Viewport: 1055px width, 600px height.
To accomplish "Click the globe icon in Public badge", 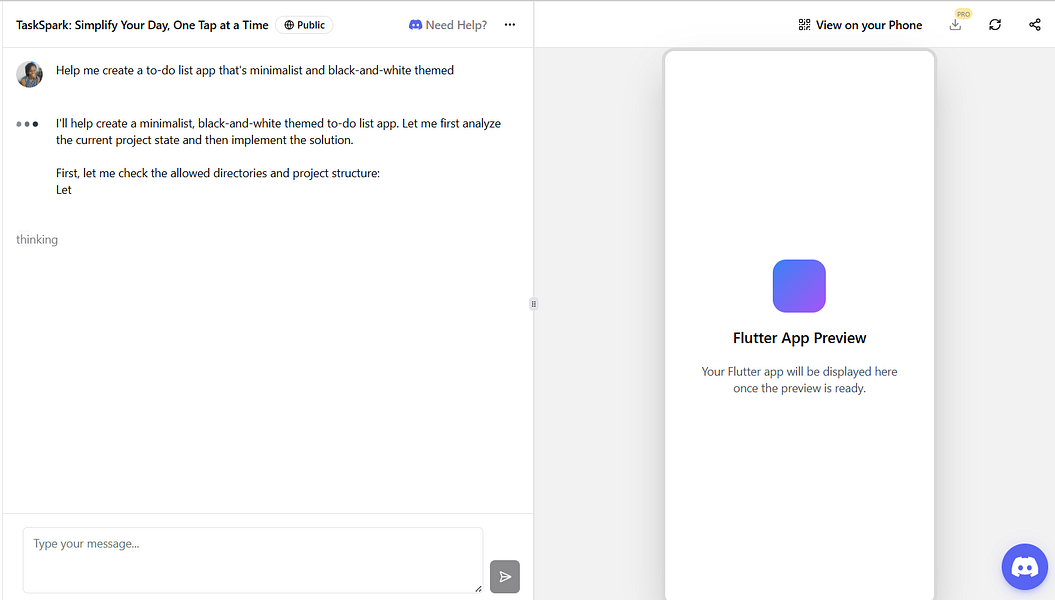I will pyautogui.click(x=289, y=25).
